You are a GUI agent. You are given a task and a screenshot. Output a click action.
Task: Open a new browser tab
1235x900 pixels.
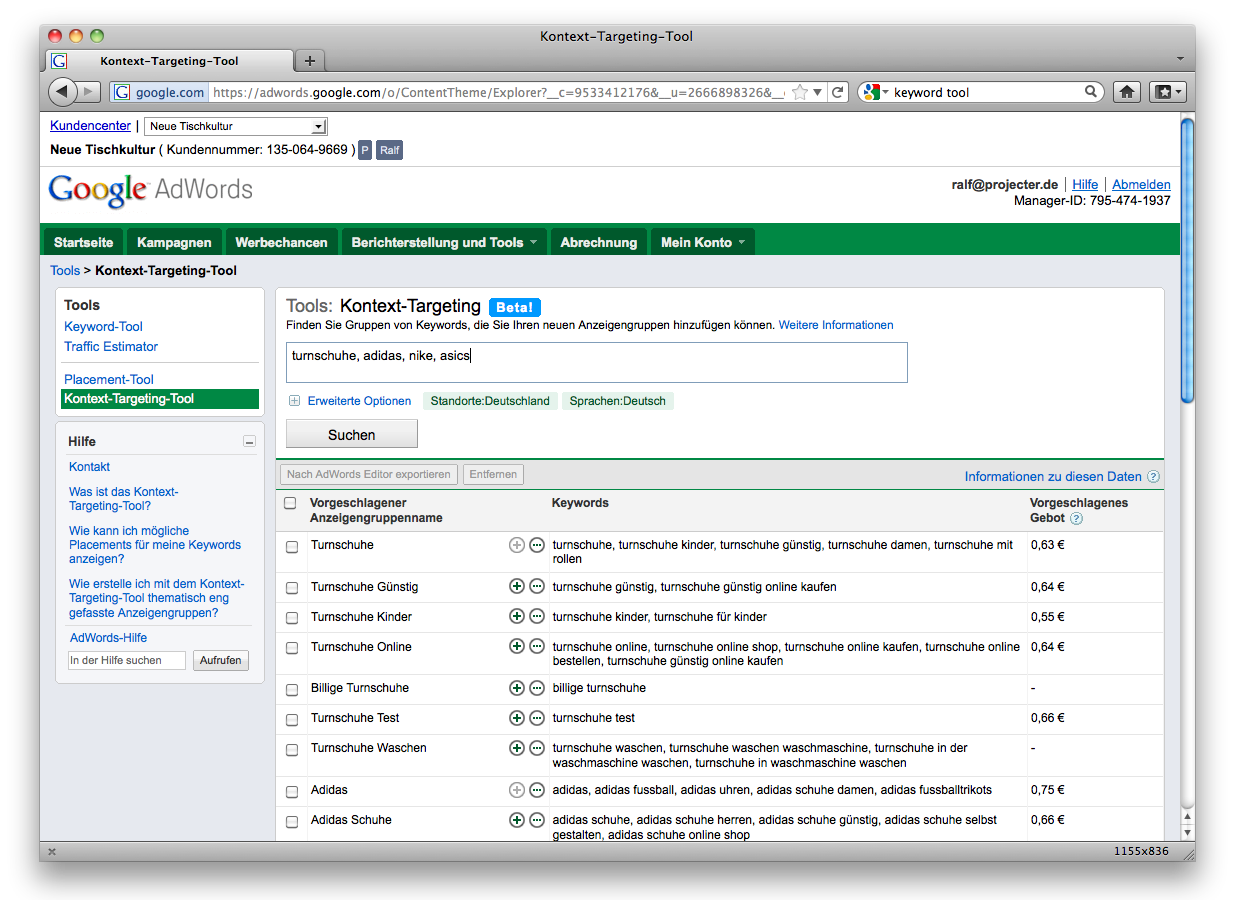click(310, 61)
